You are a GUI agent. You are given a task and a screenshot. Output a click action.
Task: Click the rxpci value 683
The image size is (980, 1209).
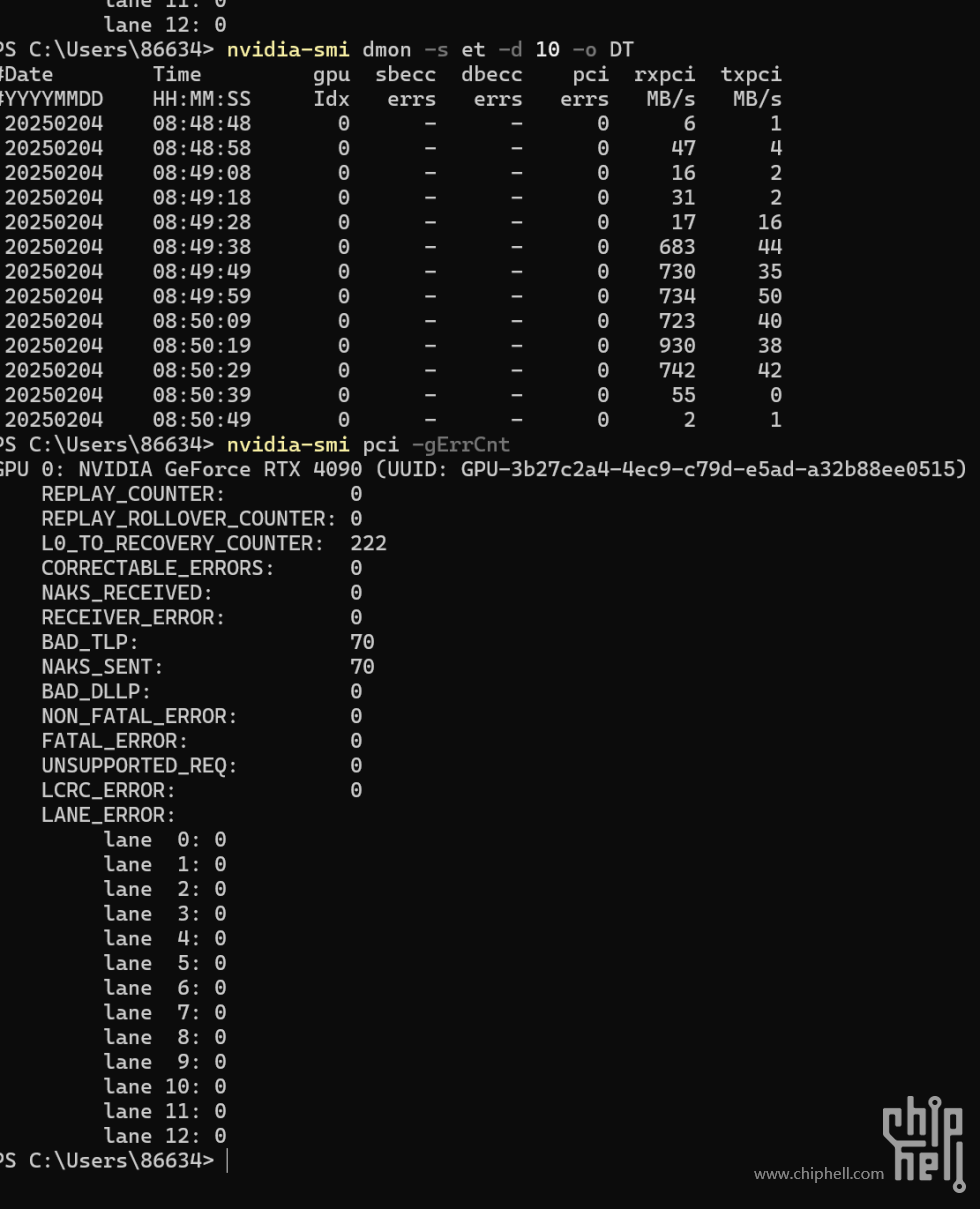coord(677,247)
